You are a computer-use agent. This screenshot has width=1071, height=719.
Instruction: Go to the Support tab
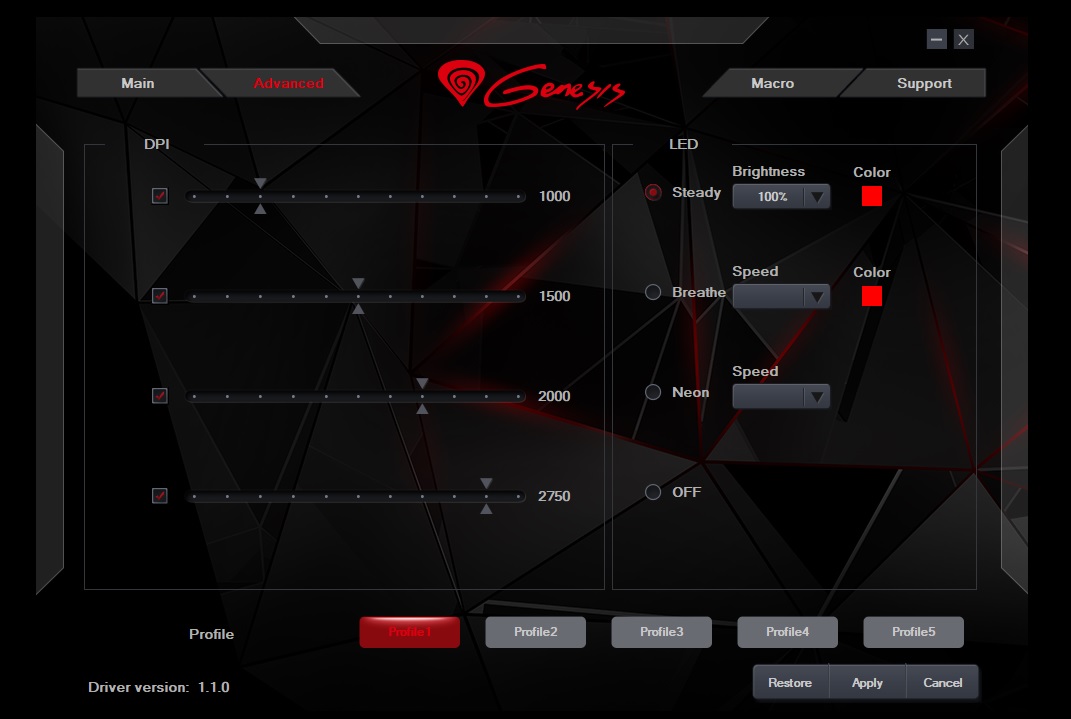coord(923,83)
